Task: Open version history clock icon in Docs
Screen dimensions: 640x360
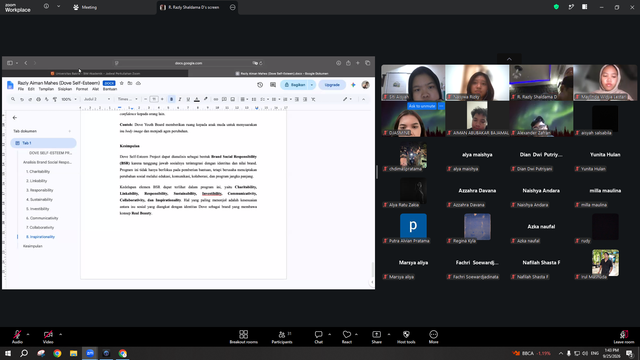Action: tap(260, 85)
